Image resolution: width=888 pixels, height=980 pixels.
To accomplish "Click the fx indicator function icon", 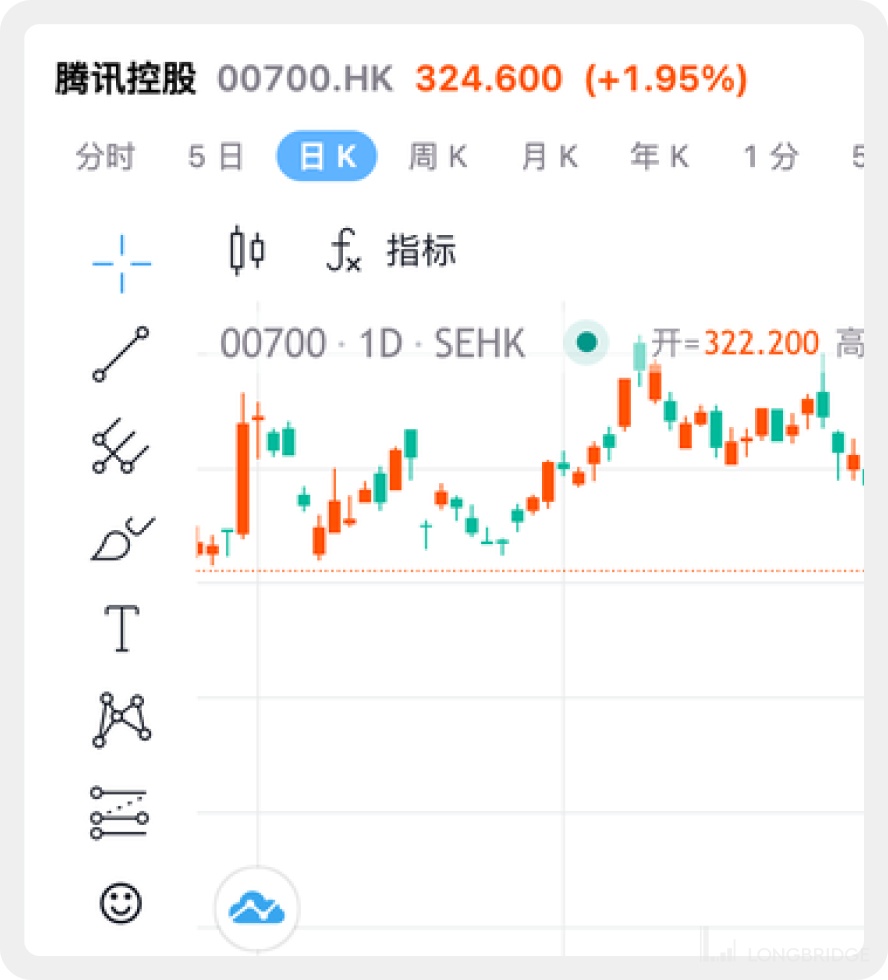I will tap(343, 250).
